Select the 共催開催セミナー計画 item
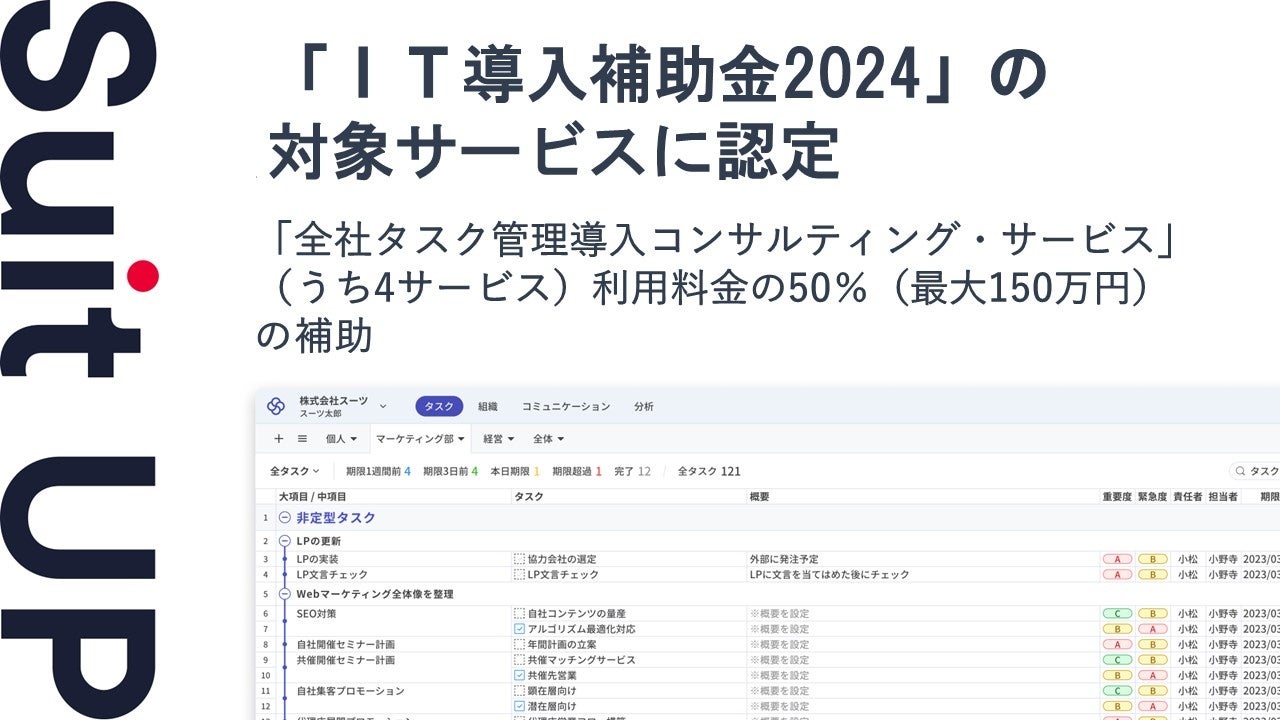Viewport: 1280px width, 720px height. point(346,660)
